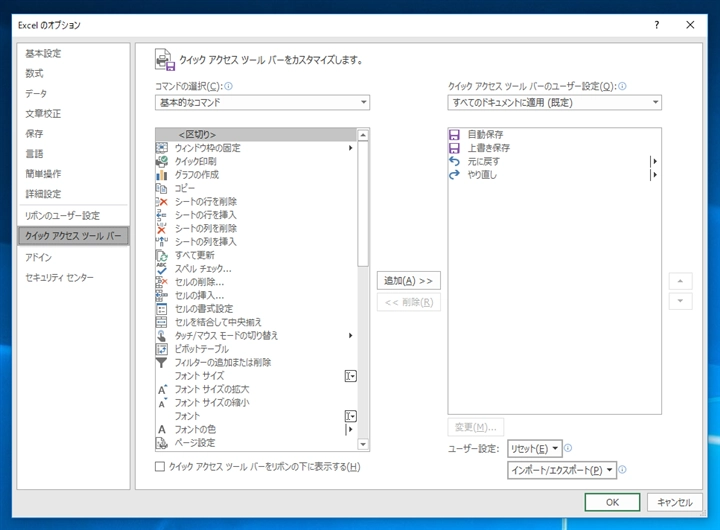Image resolution: width=720 pixels, height=530 pixels.
Task: Click info icon next to インポート/エクスポート
Action: pyautogui.click(x=622, y=469)
